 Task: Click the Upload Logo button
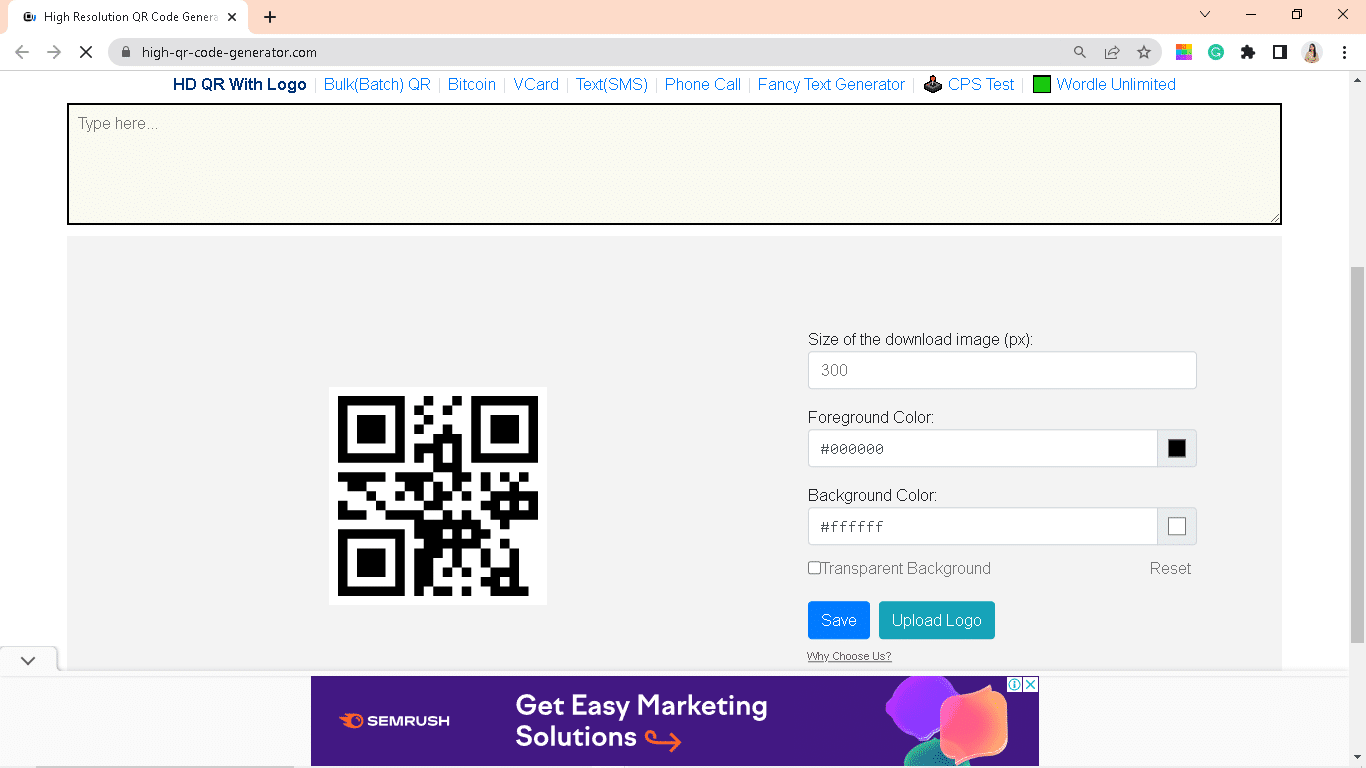[x=937, y=620]
